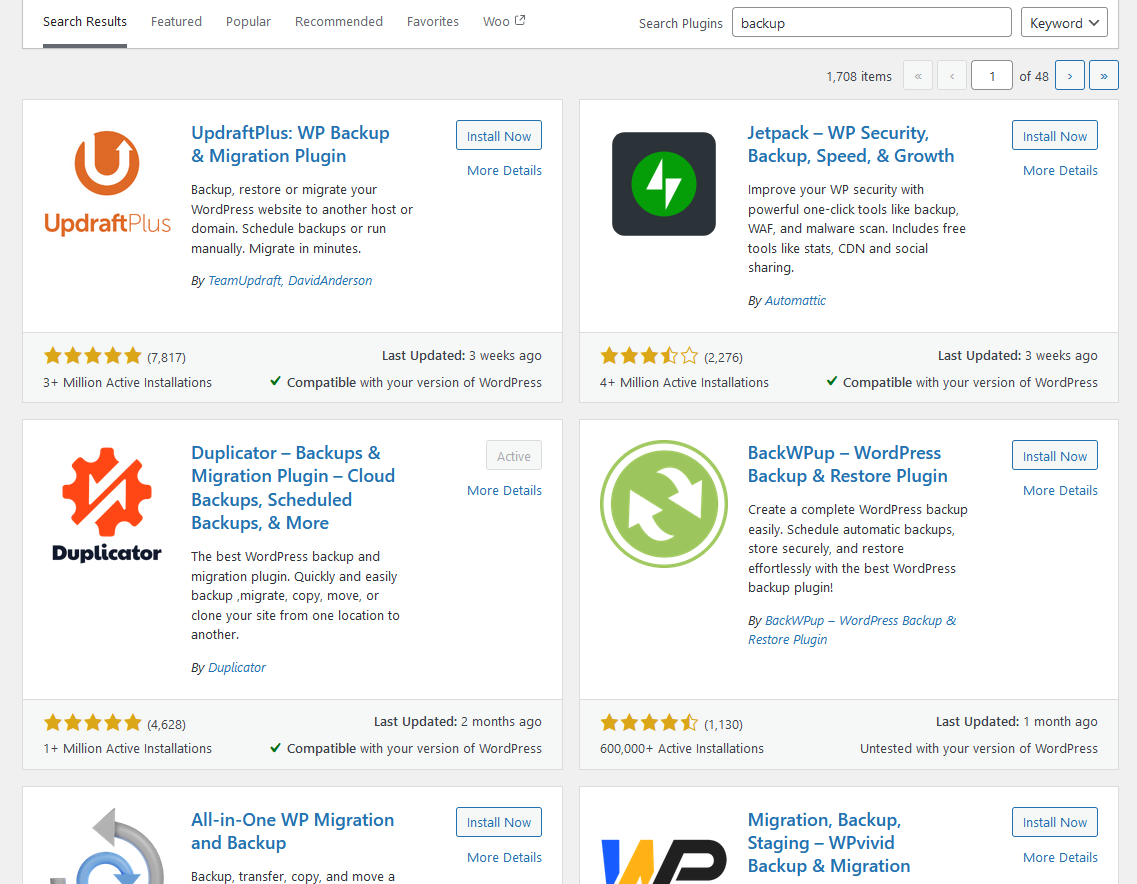Open the Woo external link tab
The image size is (1137, 884).
click(x=504, y=22)
